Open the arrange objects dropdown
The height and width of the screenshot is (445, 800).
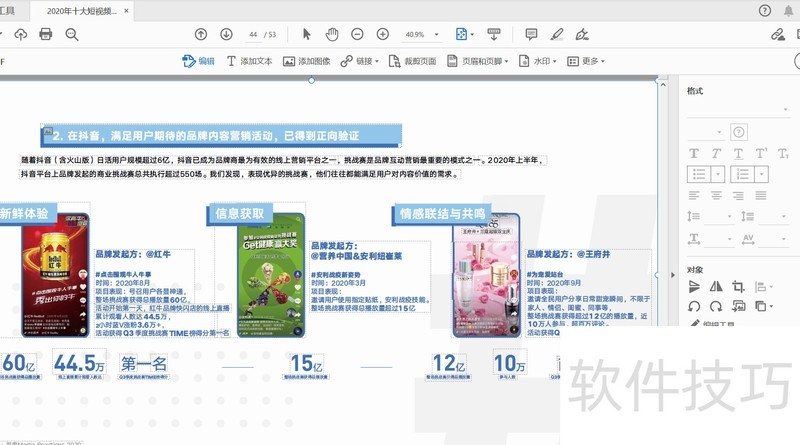(x=764, y=307)
